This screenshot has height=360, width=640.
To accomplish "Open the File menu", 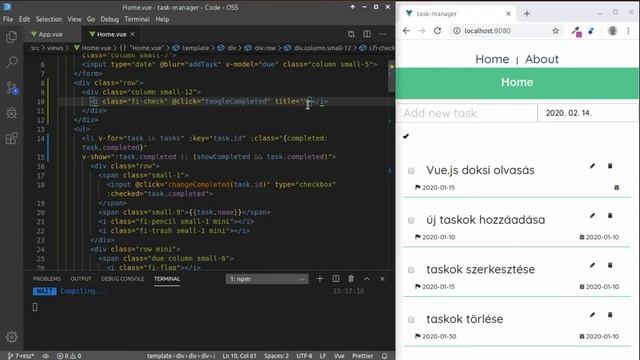I will (8, 19).
